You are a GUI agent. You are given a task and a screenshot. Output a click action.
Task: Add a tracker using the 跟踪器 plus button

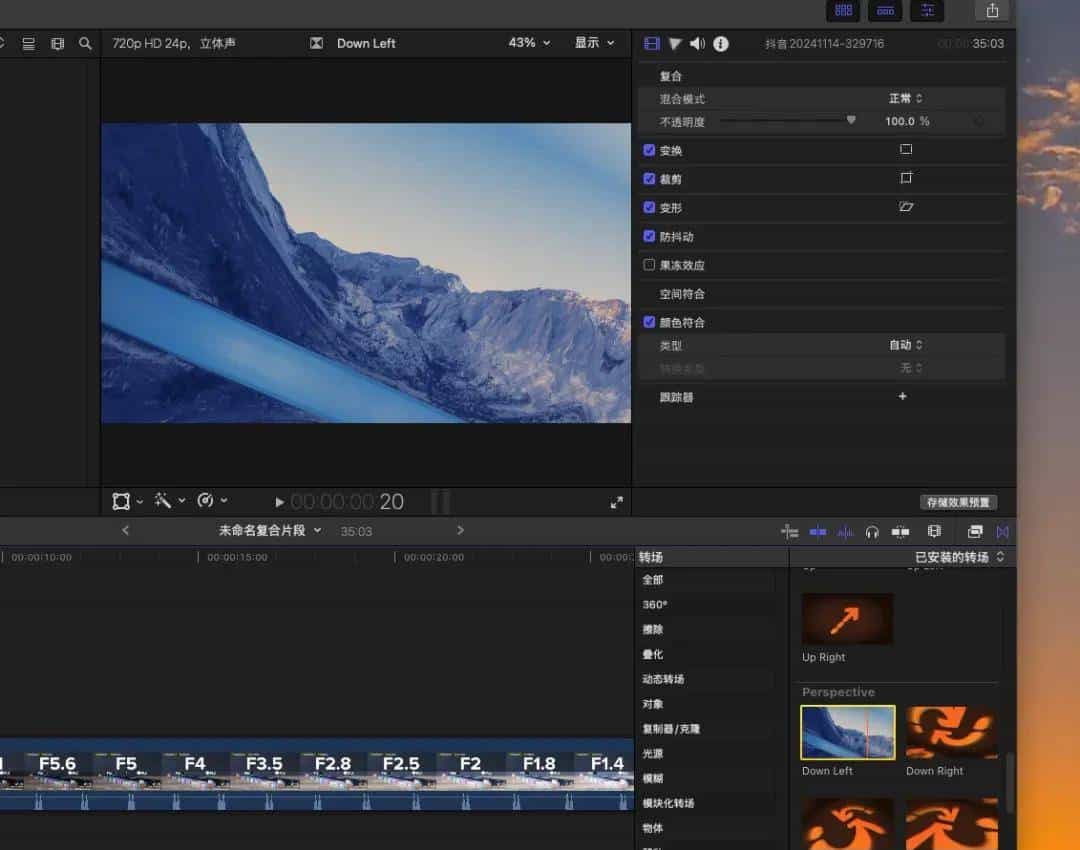point(903,396)
